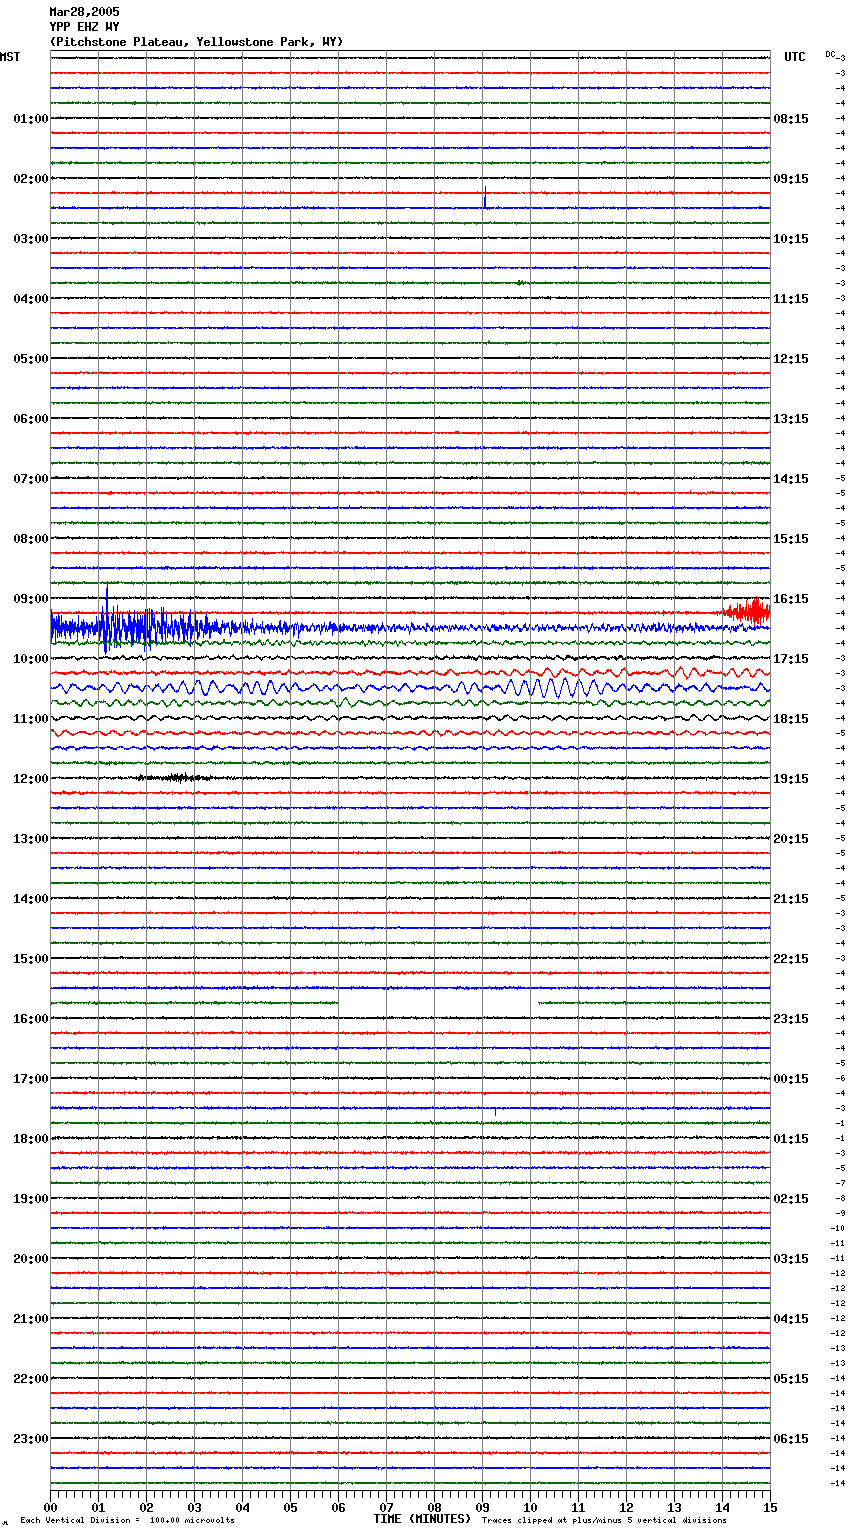The height and width of the screenshot is (1534, 850).
Task: Select the 12:00 MST time label
Action: coord(30,779)
